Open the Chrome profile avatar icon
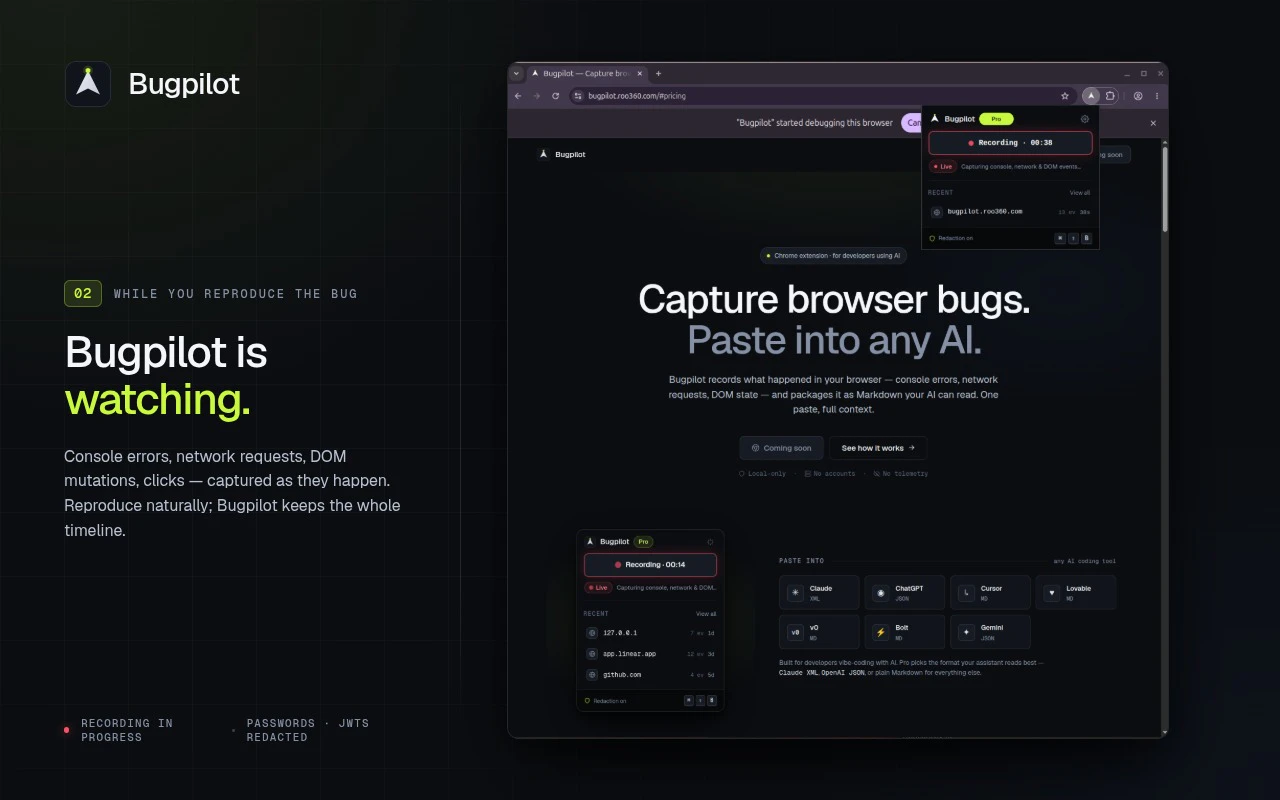Viewport: 1280px width, 800px height. (1138, 96)
